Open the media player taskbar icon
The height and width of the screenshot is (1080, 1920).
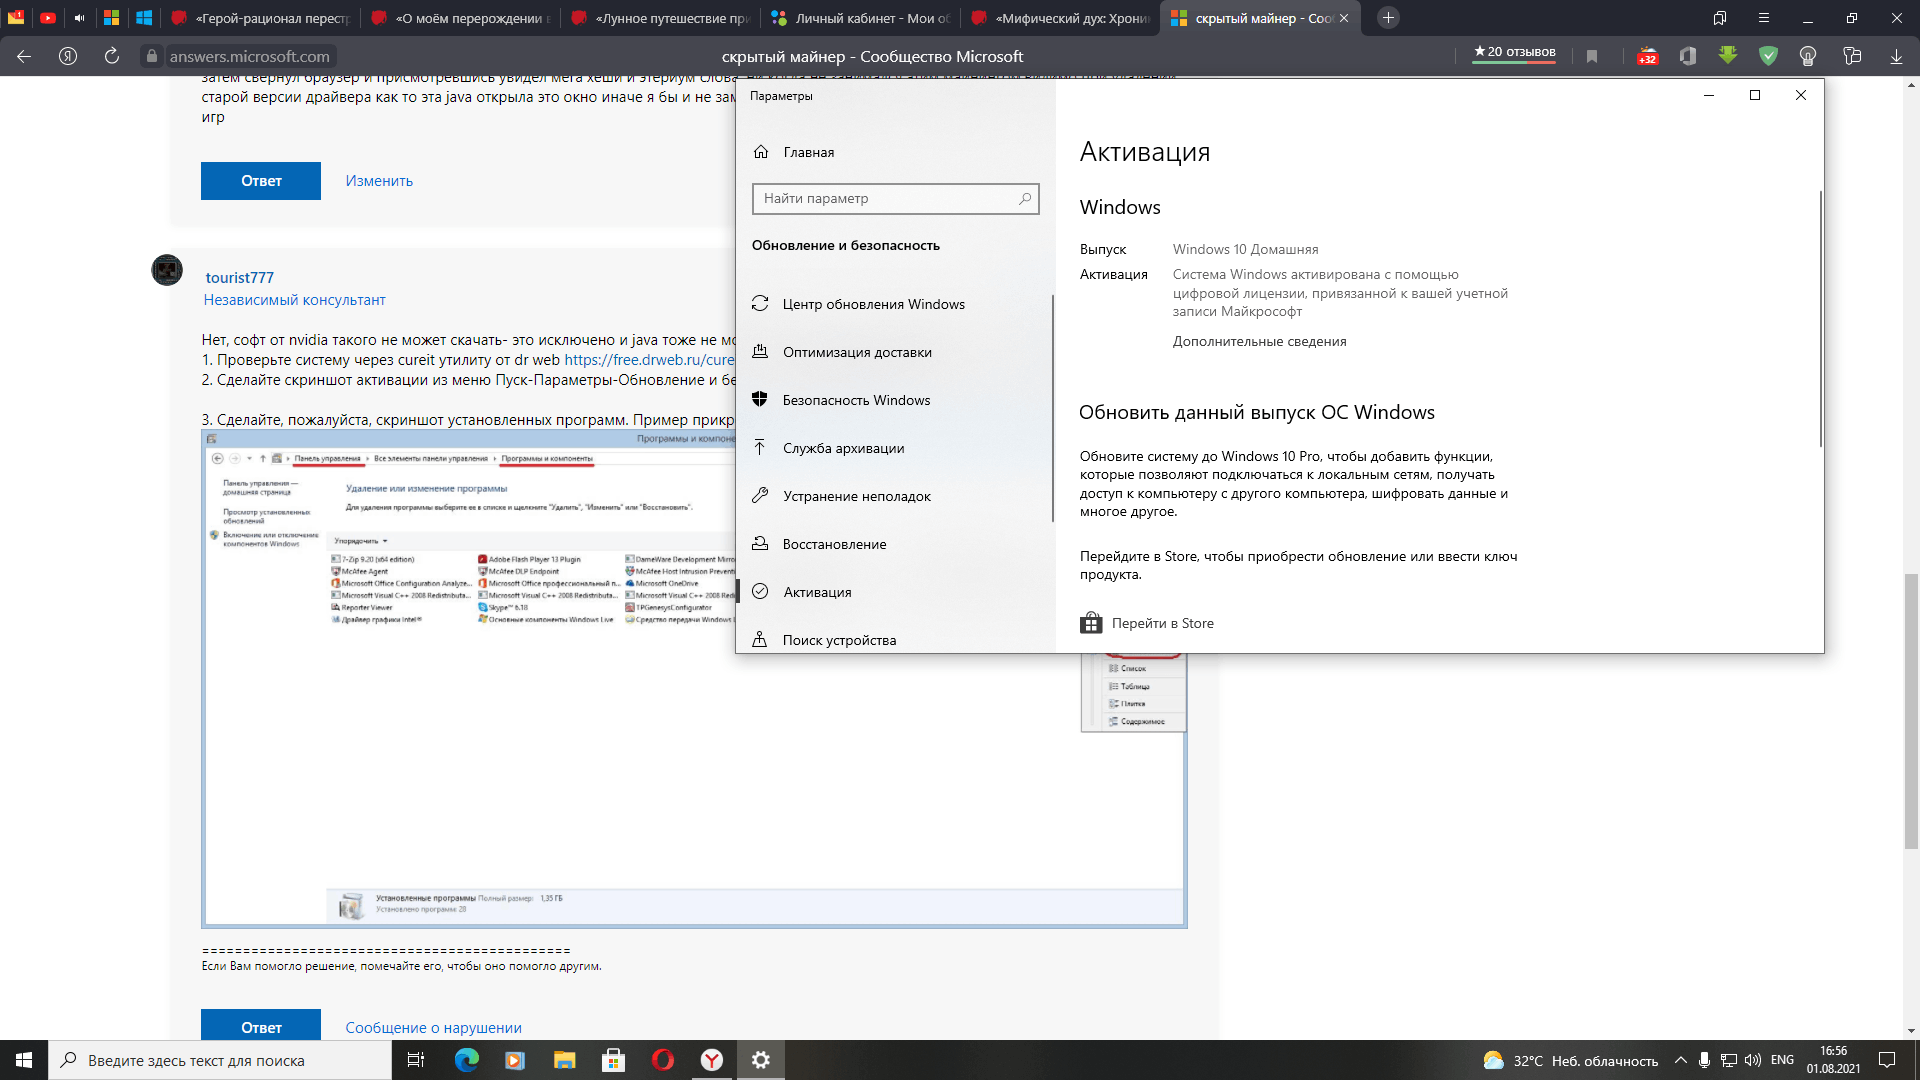tap(515, 1060)
